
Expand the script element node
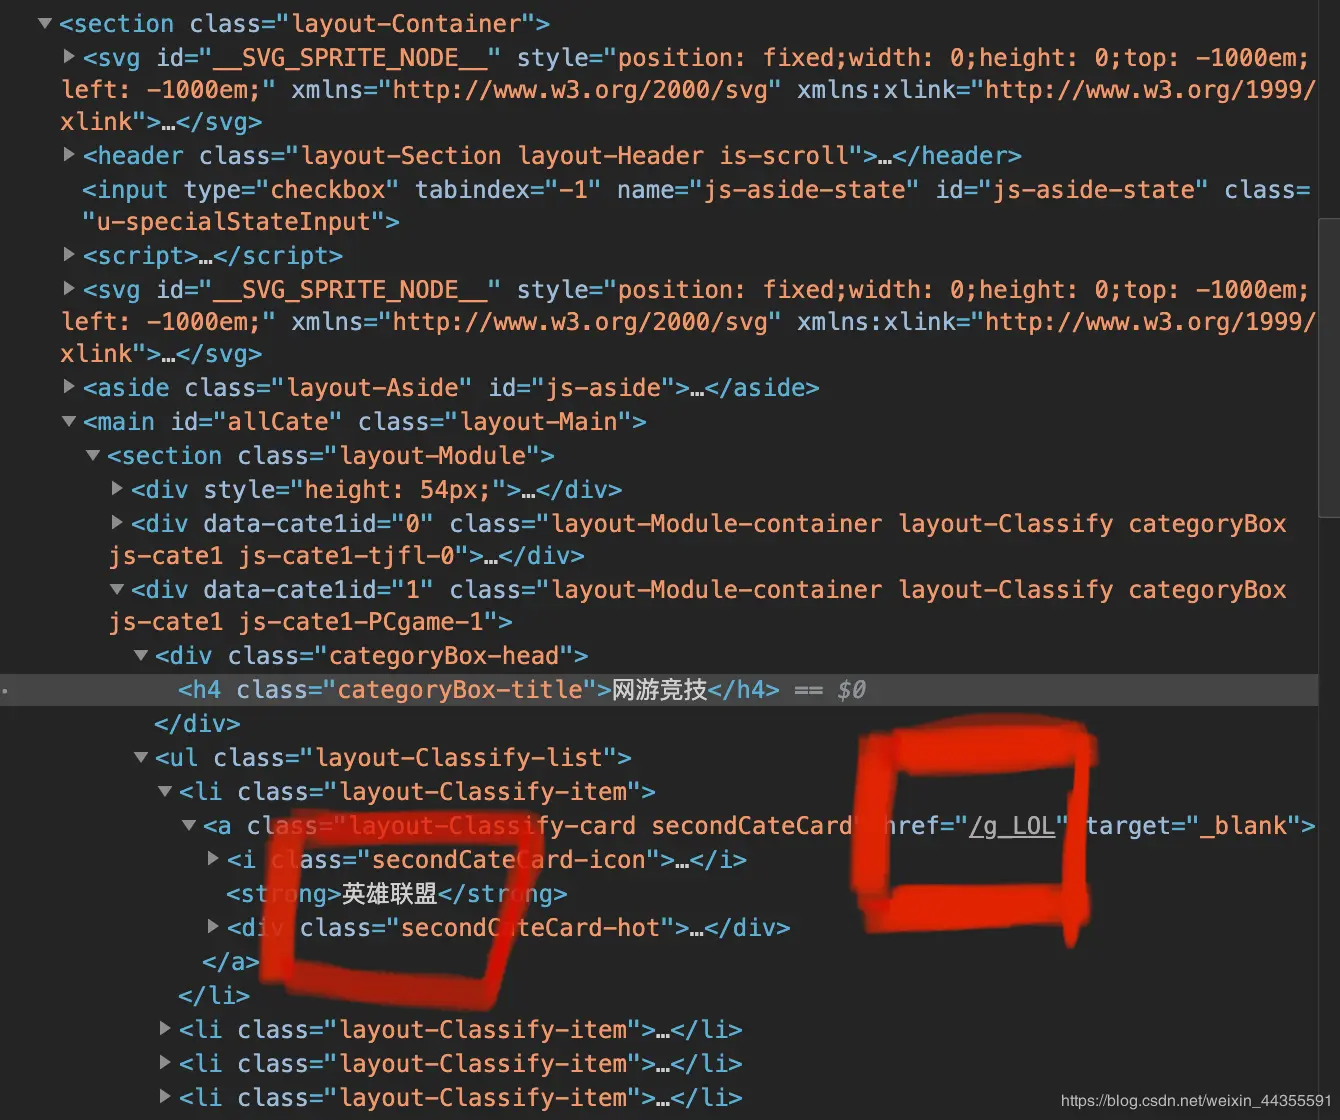[69, 255]
